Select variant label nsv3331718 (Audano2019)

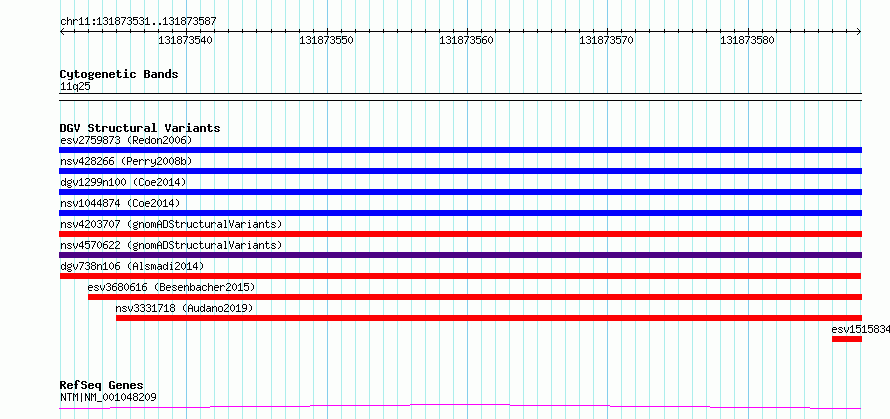click(x=184, y=308)
